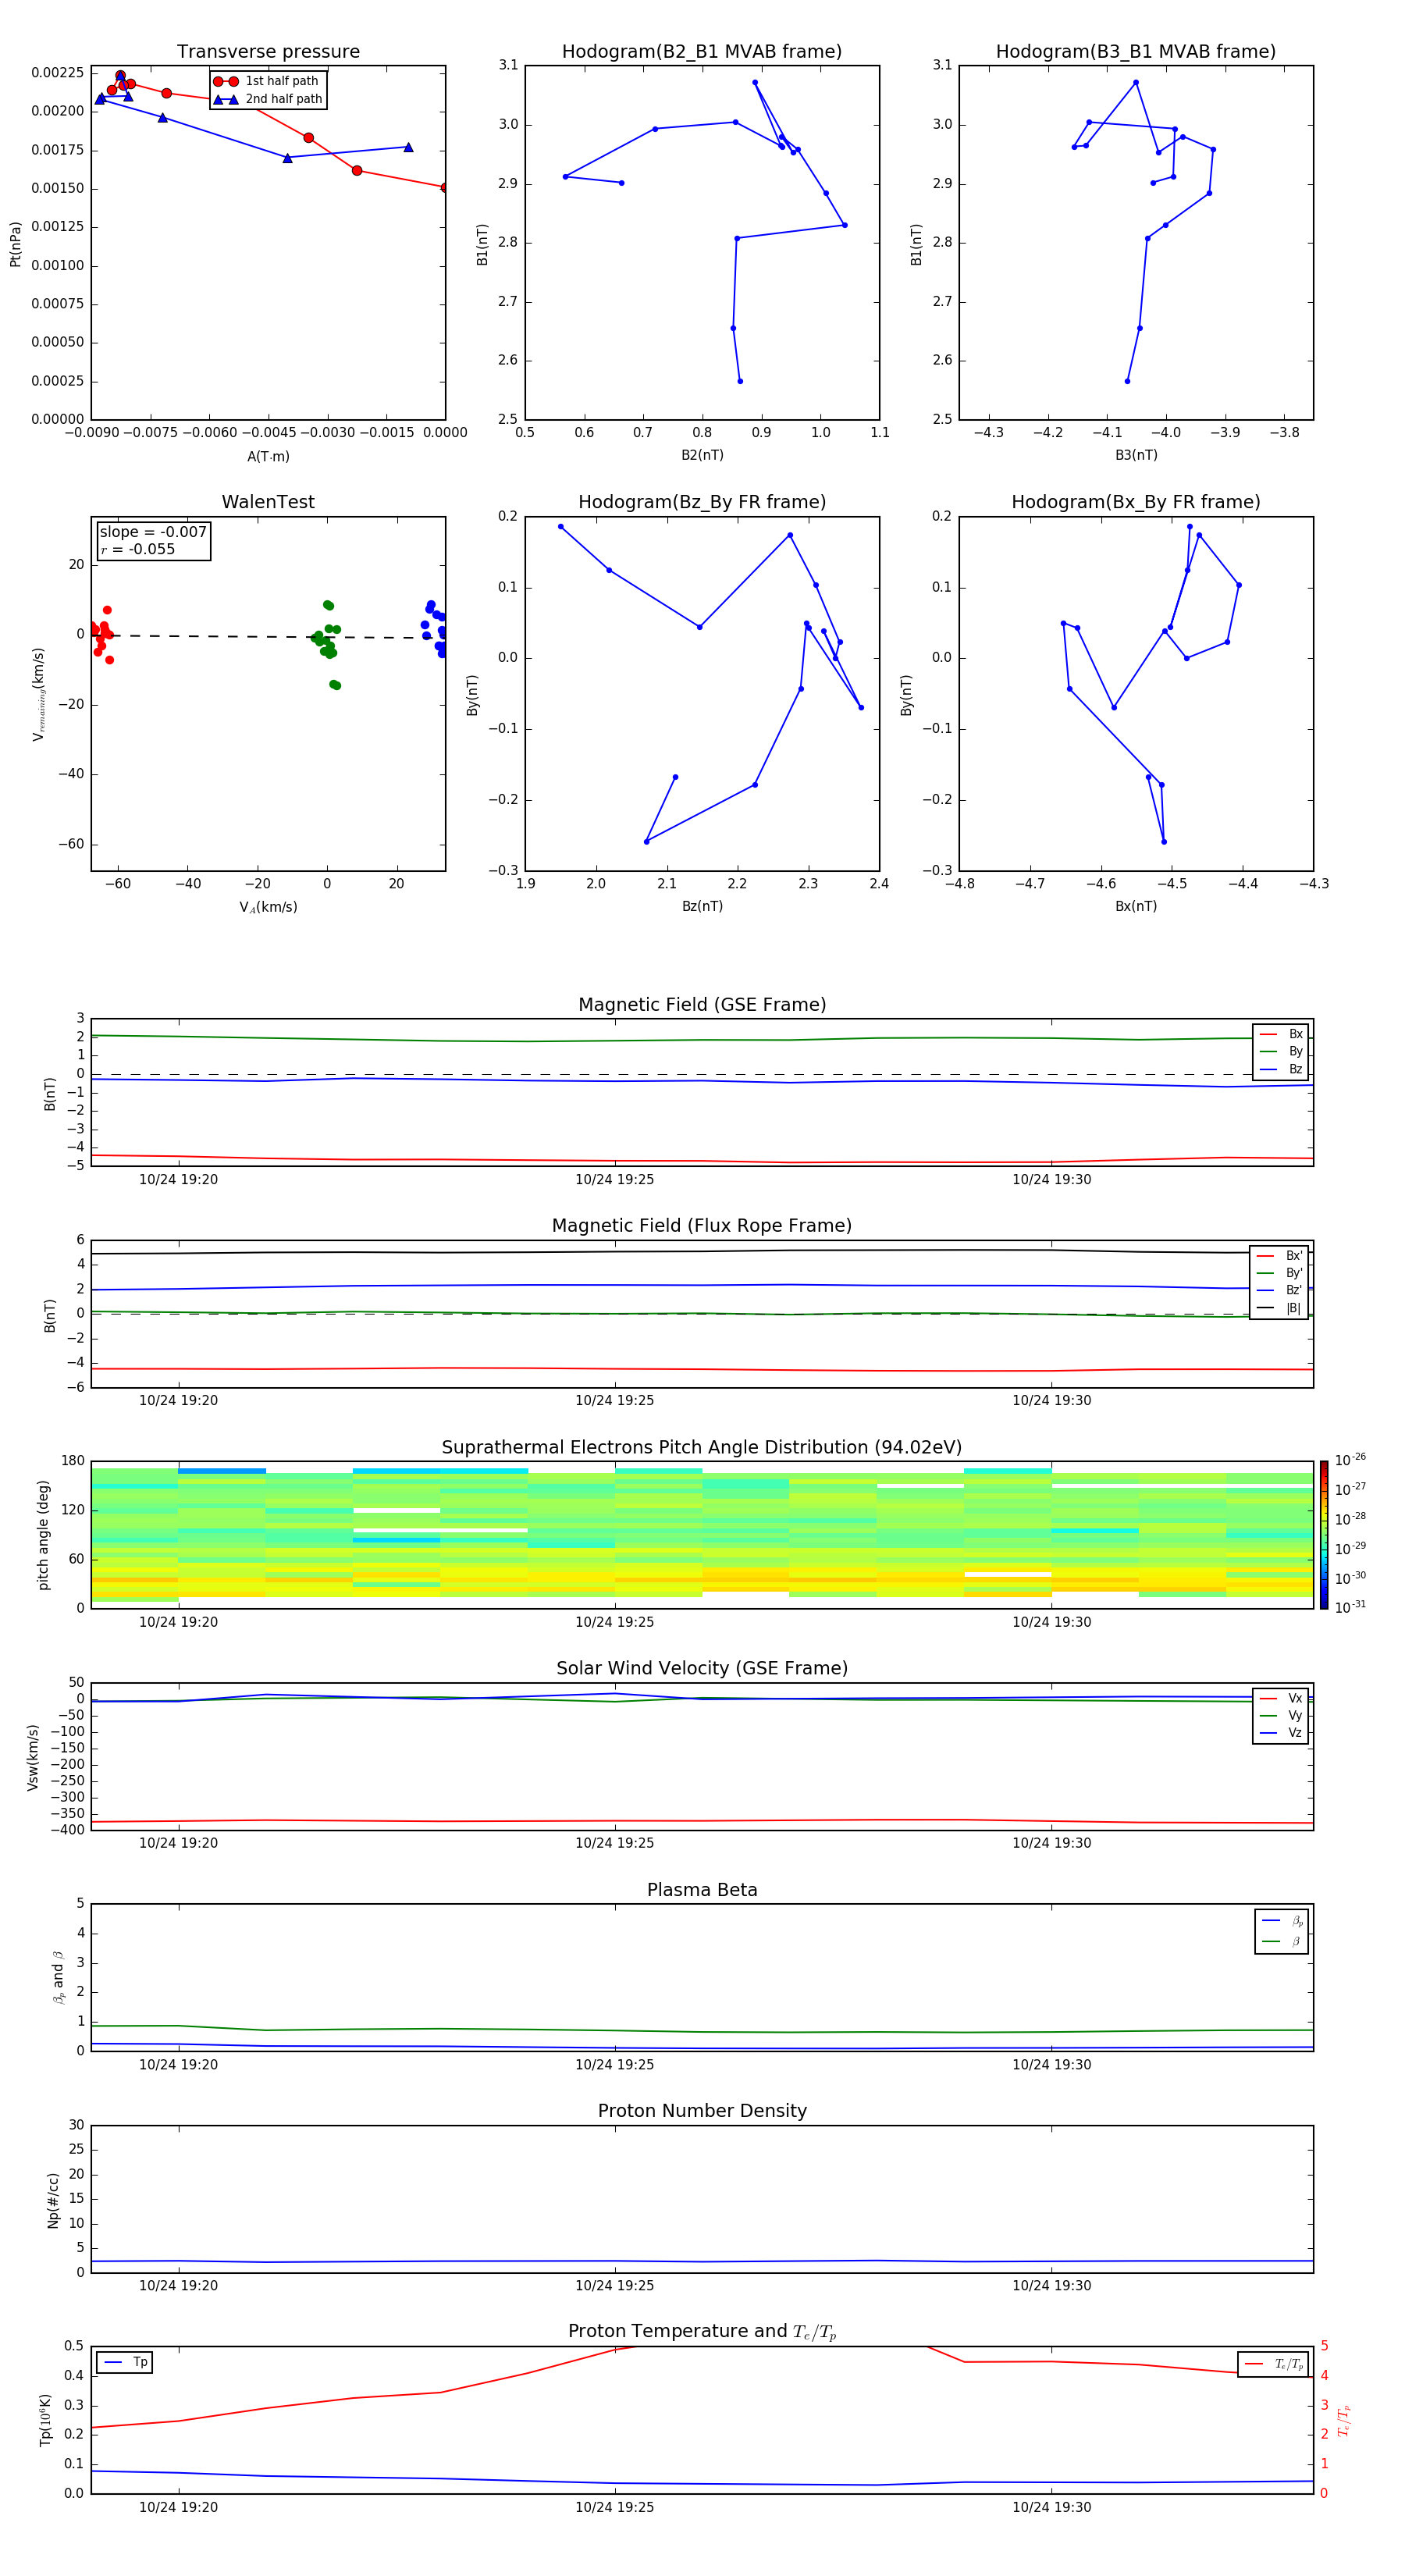Click the '|B|' legend entry in Flux Rope plot
The width and height of the screenshot is (1405, 2576).
1280,1308
